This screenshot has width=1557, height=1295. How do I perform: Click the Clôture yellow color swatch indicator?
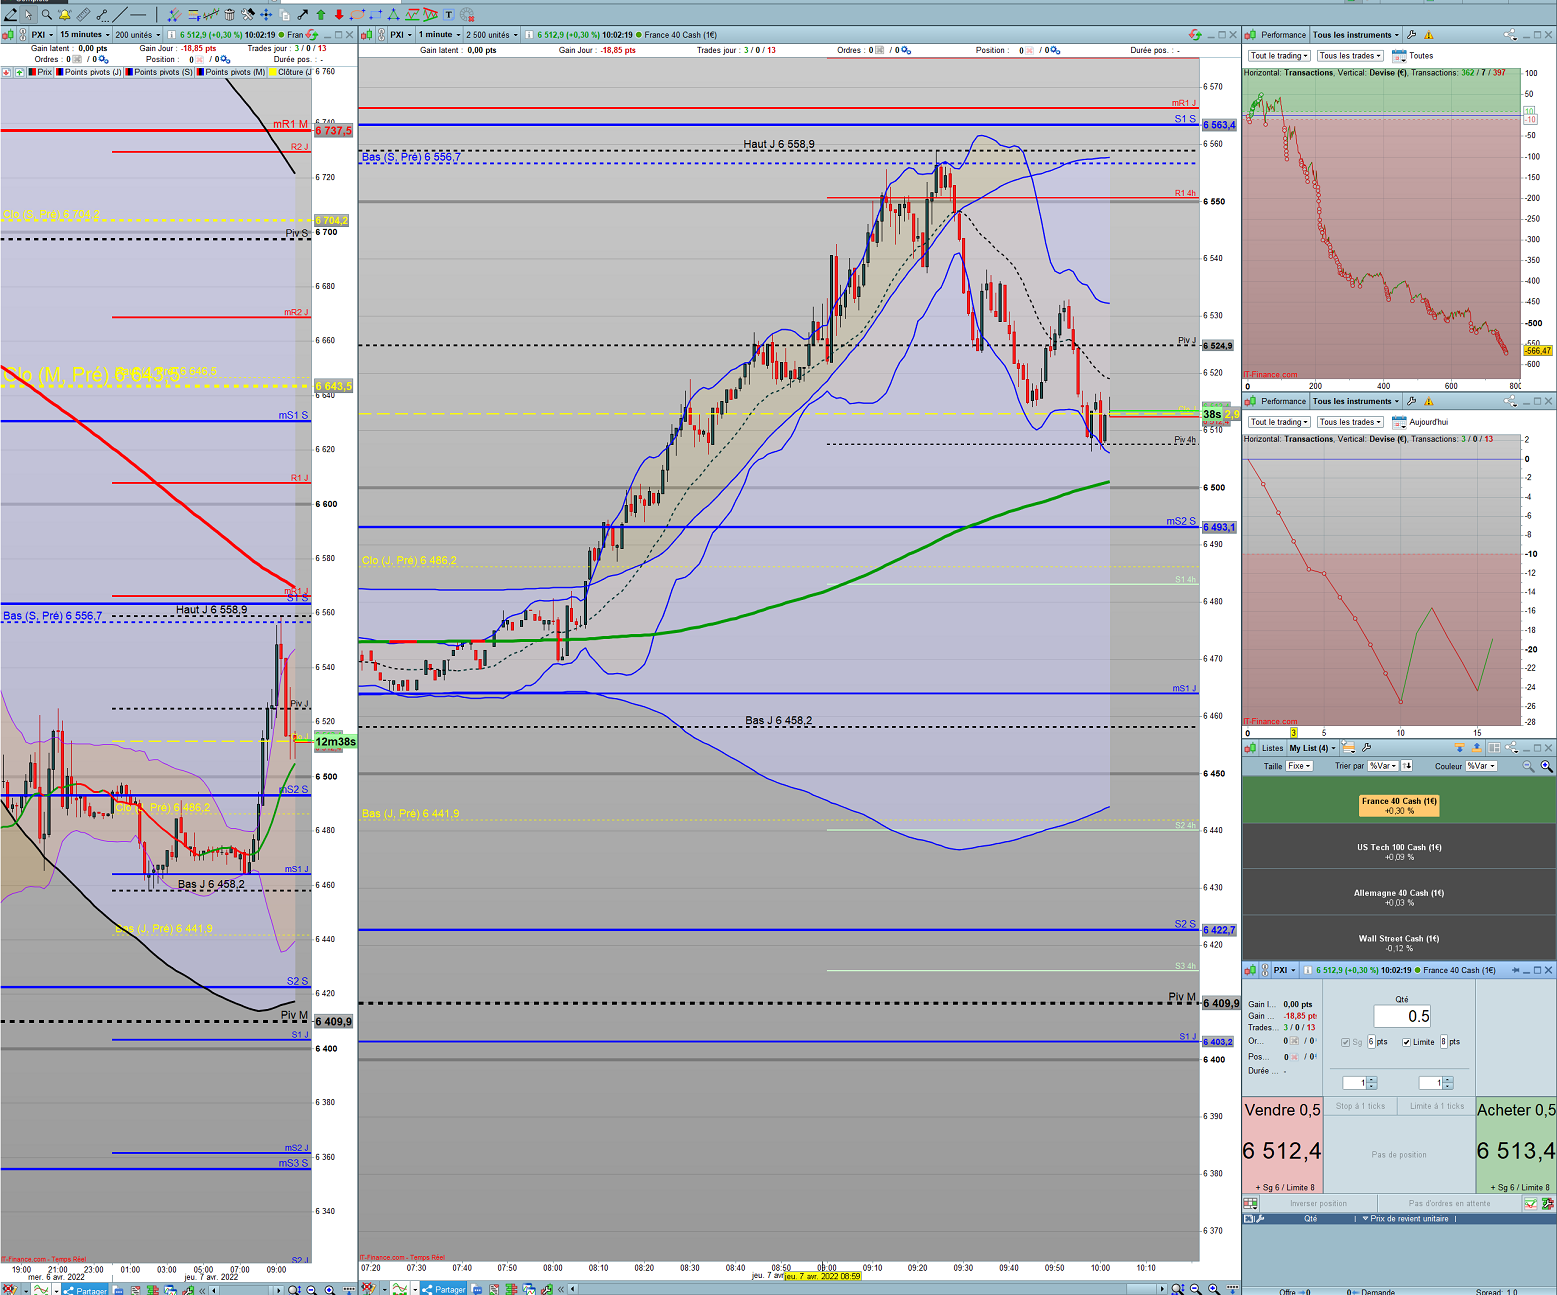coord(273,72)
